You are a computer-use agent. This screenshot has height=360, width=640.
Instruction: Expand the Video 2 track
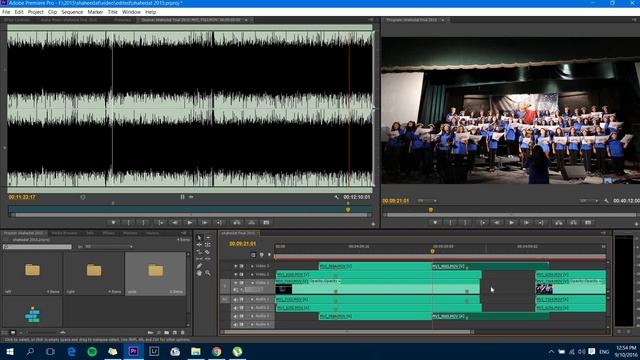pos(252,274)
